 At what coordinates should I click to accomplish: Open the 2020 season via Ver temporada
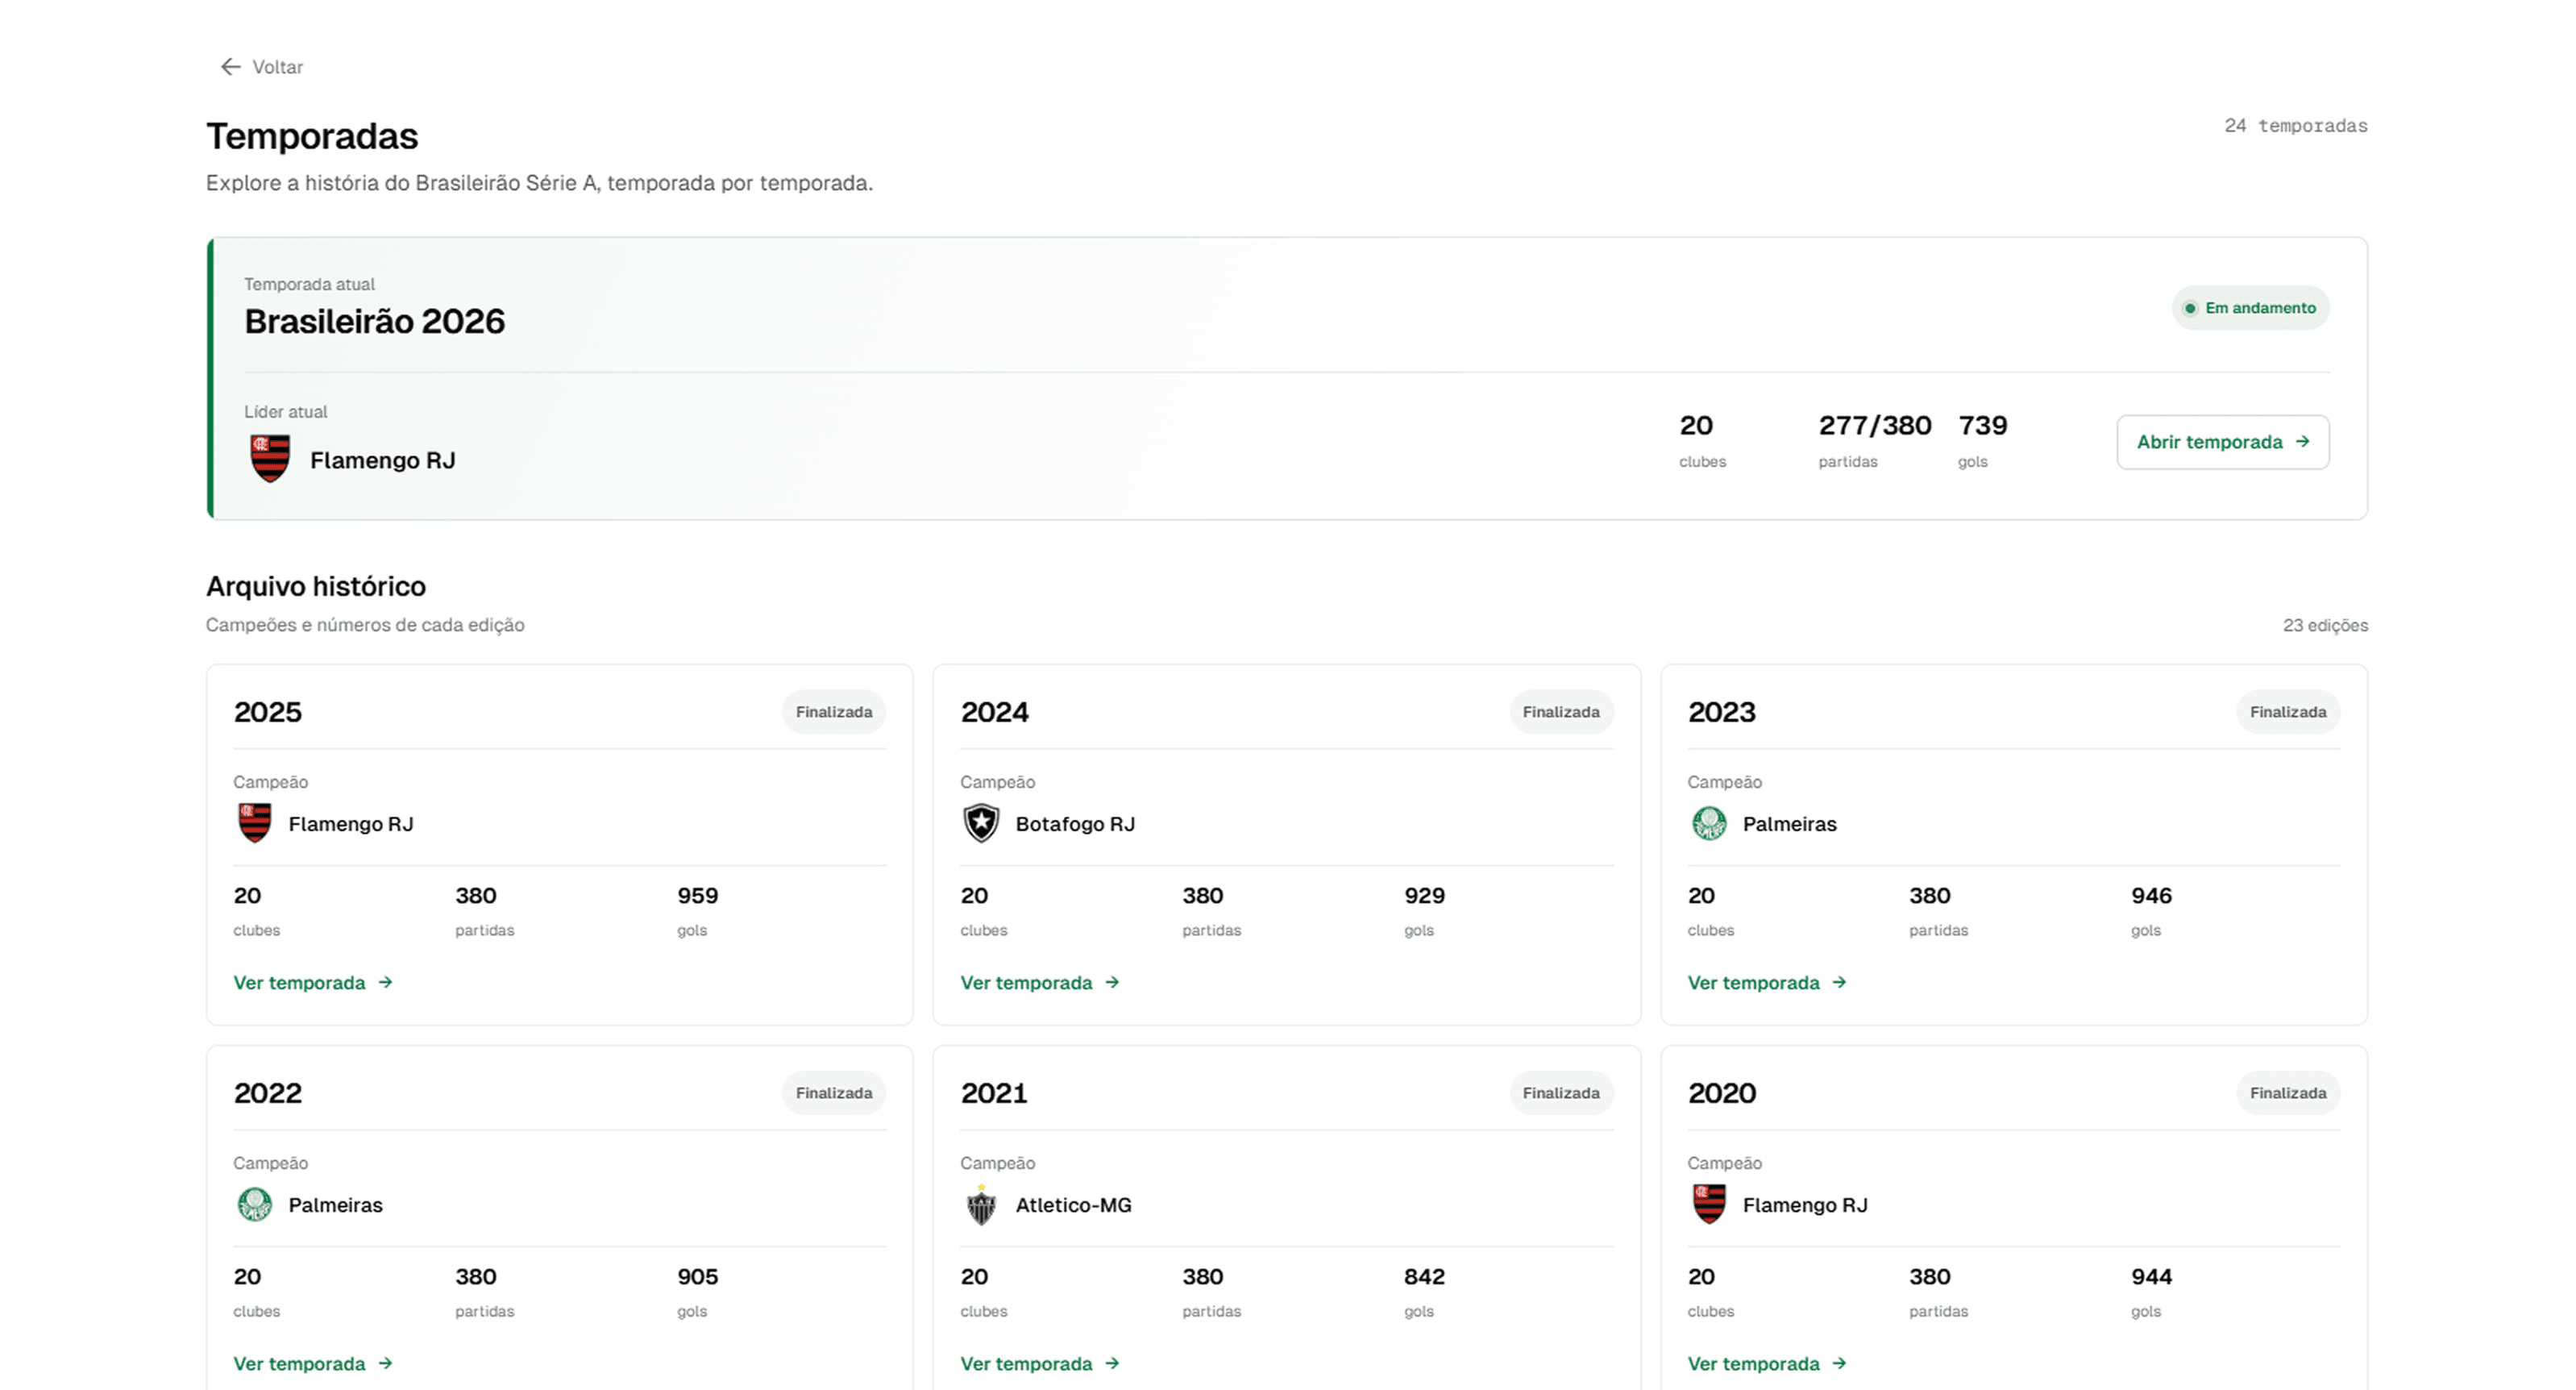[x=1767, y=1364]
